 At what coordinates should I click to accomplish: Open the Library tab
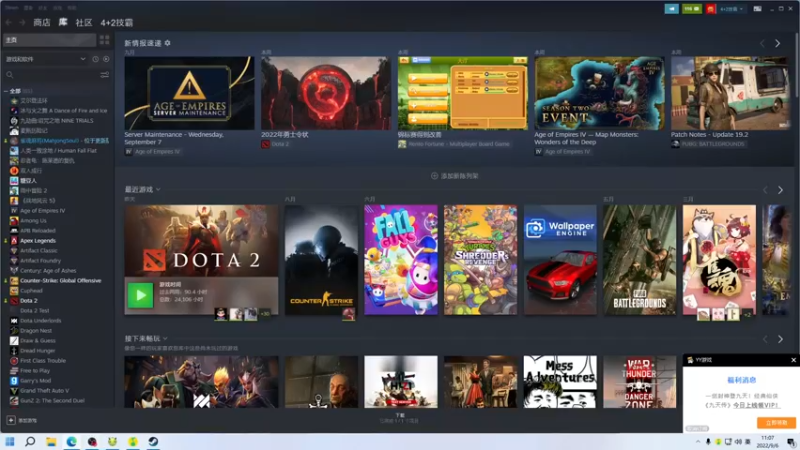pyautogui.click(x=63, y=22)
